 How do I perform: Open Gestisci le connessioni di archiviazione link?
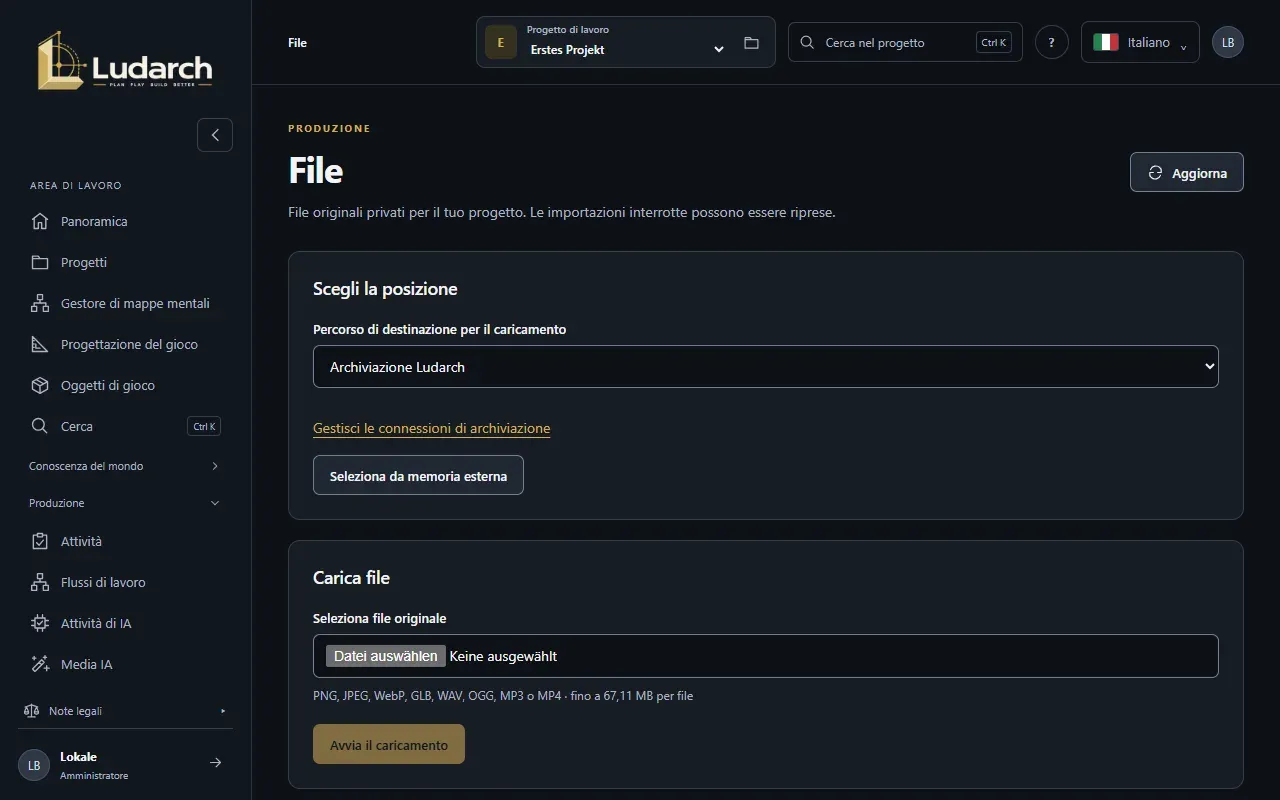pos(432,428)
